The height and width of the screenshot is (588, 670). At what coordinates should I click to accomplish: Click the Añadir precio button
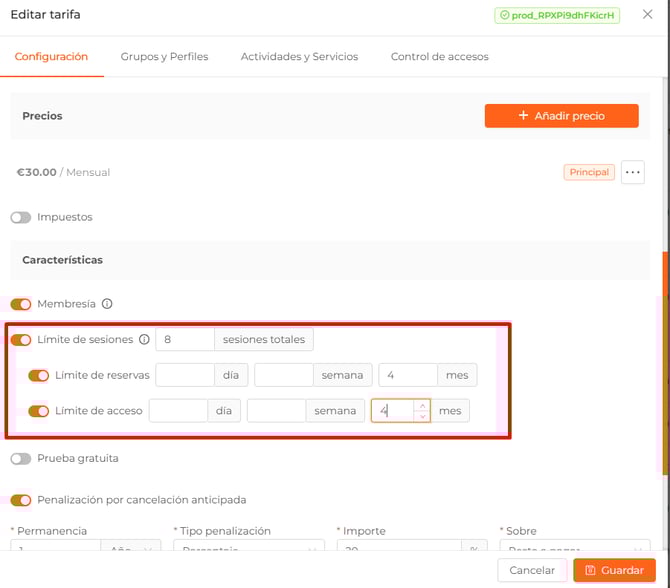pyautogui.click(x=561, y=116)
